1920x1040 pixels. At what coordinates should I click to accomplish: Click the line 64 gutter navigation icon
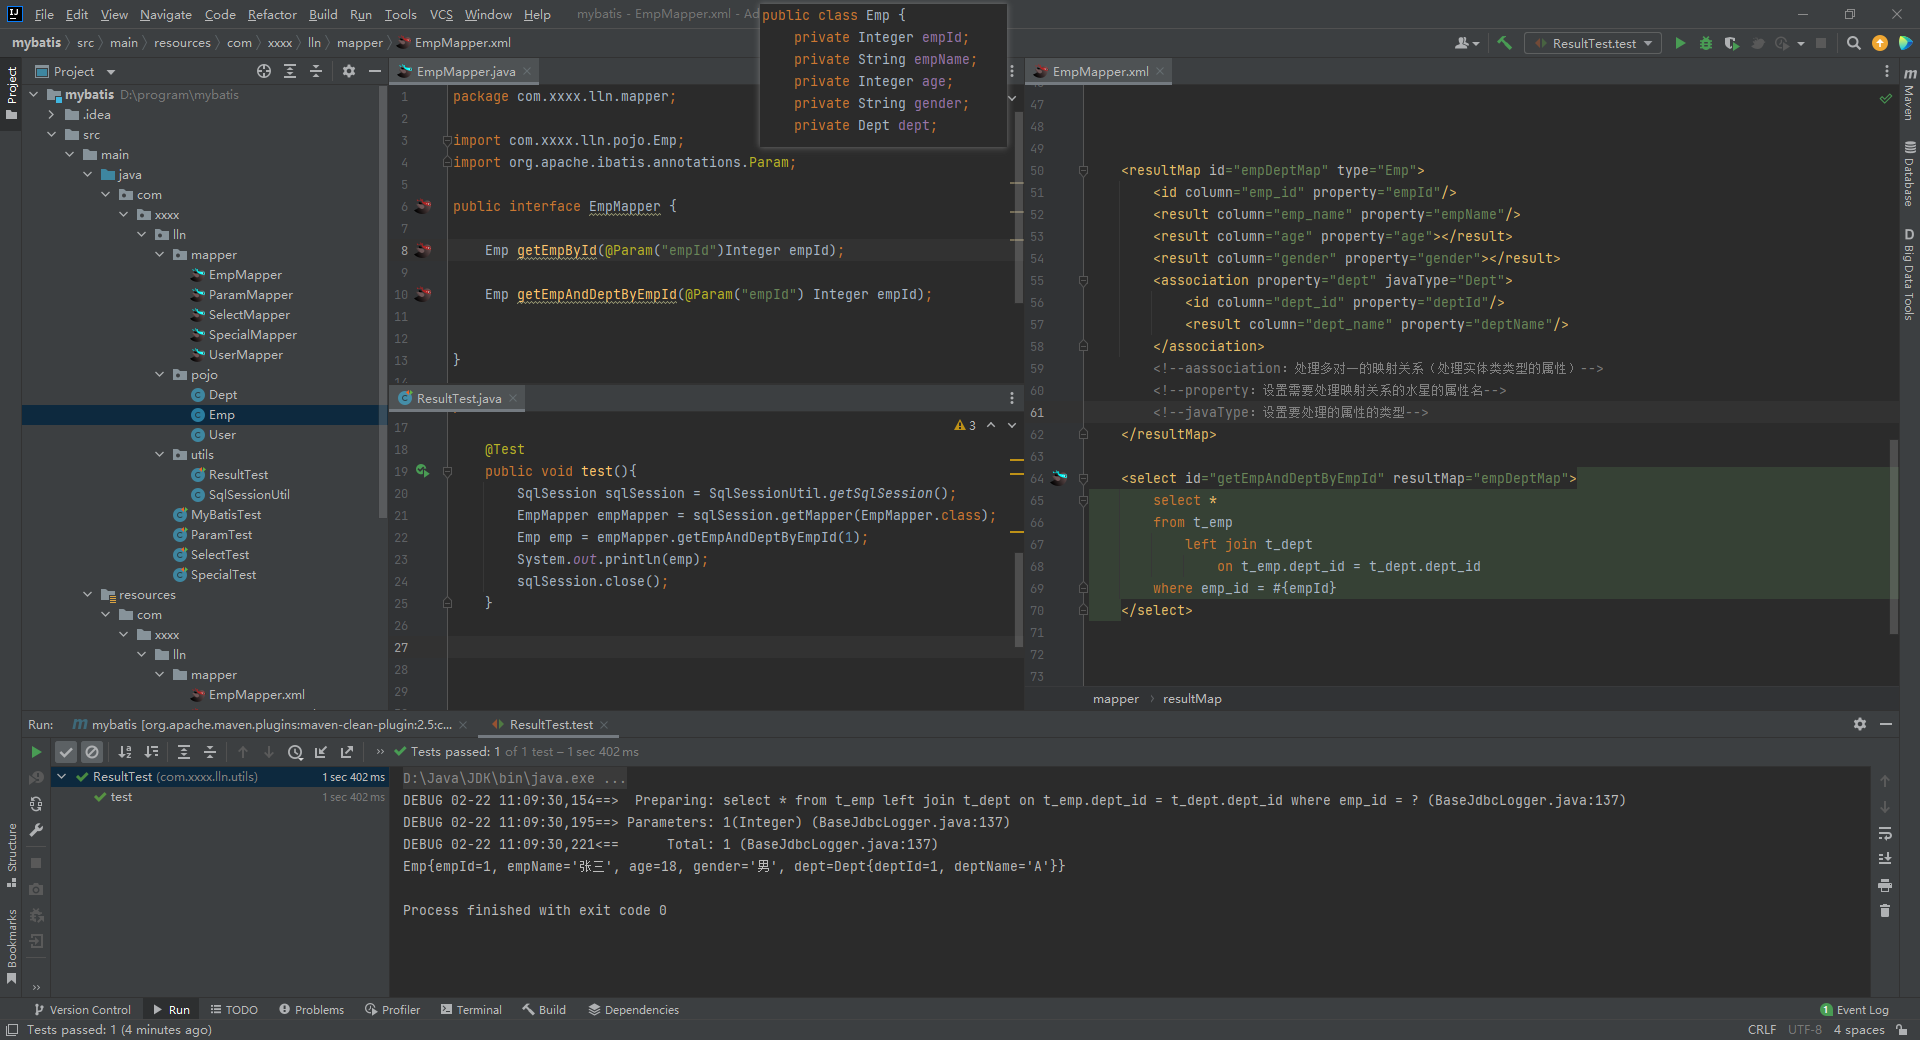coord(1059,478)
